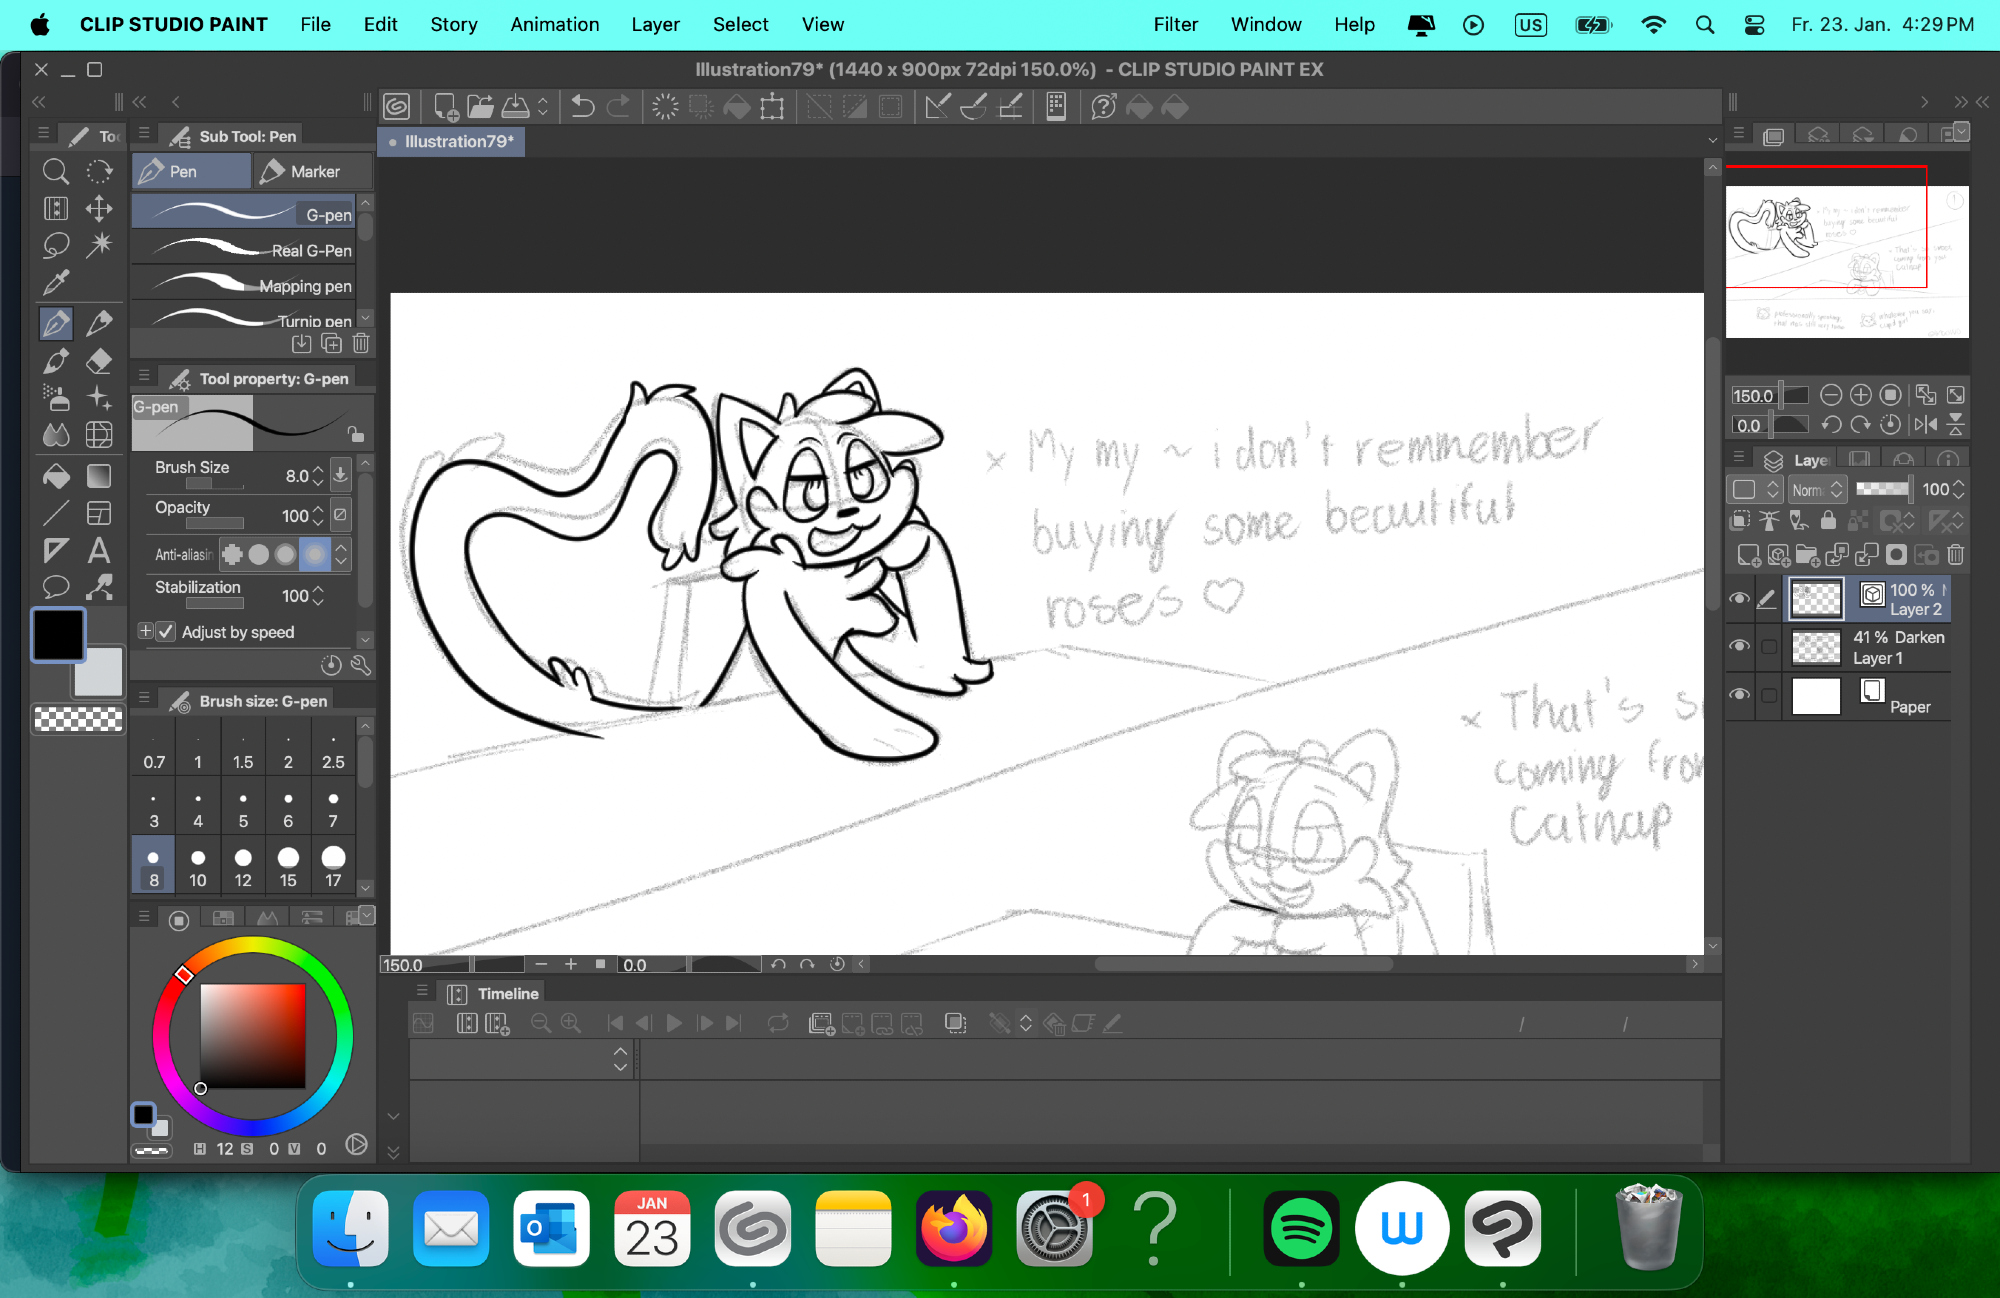Select the Lasso selection tool

click(56, 245)
